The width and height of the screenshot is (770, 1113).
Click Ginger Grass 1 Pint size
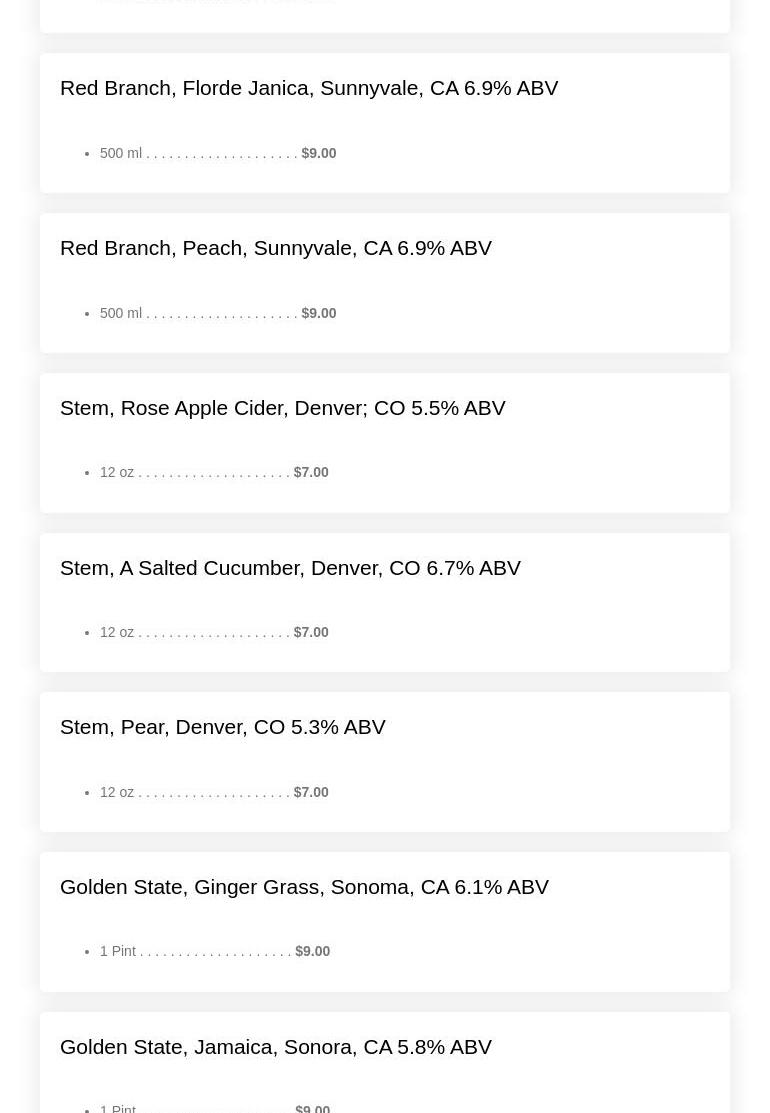(118, 951)
